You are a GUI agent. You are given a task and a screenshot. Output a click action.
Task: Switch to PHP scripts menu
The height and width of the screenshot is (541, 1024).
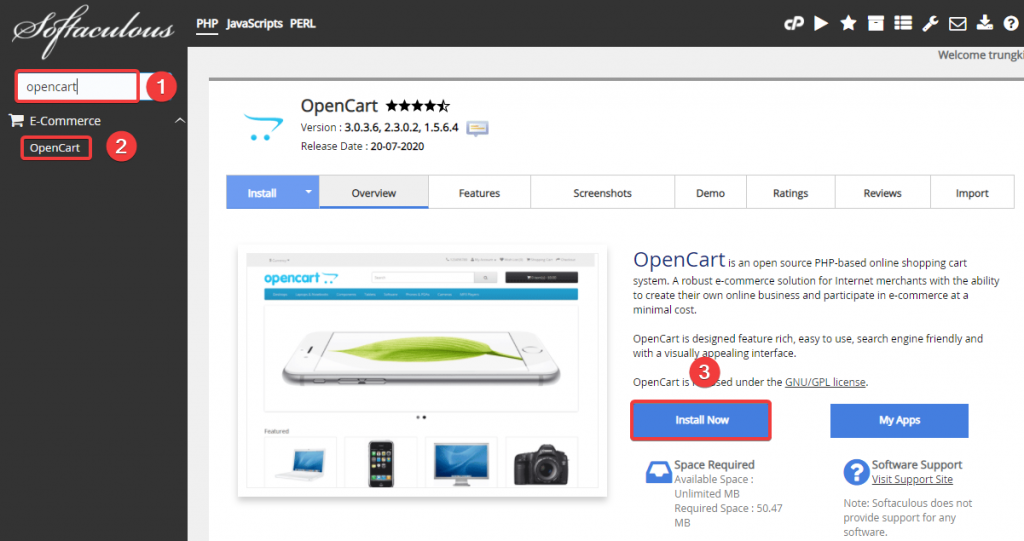tap(207, 24)
